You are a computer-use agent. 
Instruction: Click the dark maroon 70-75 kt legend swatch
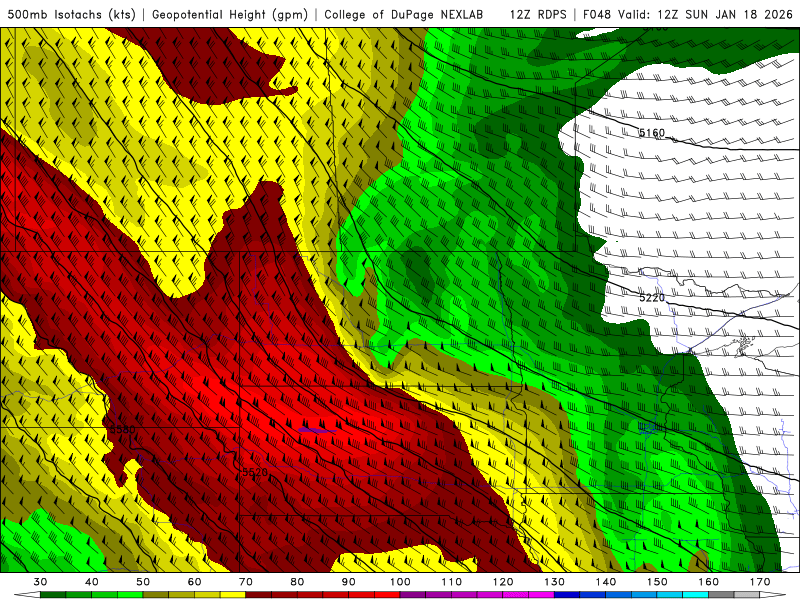click(259, 595)
